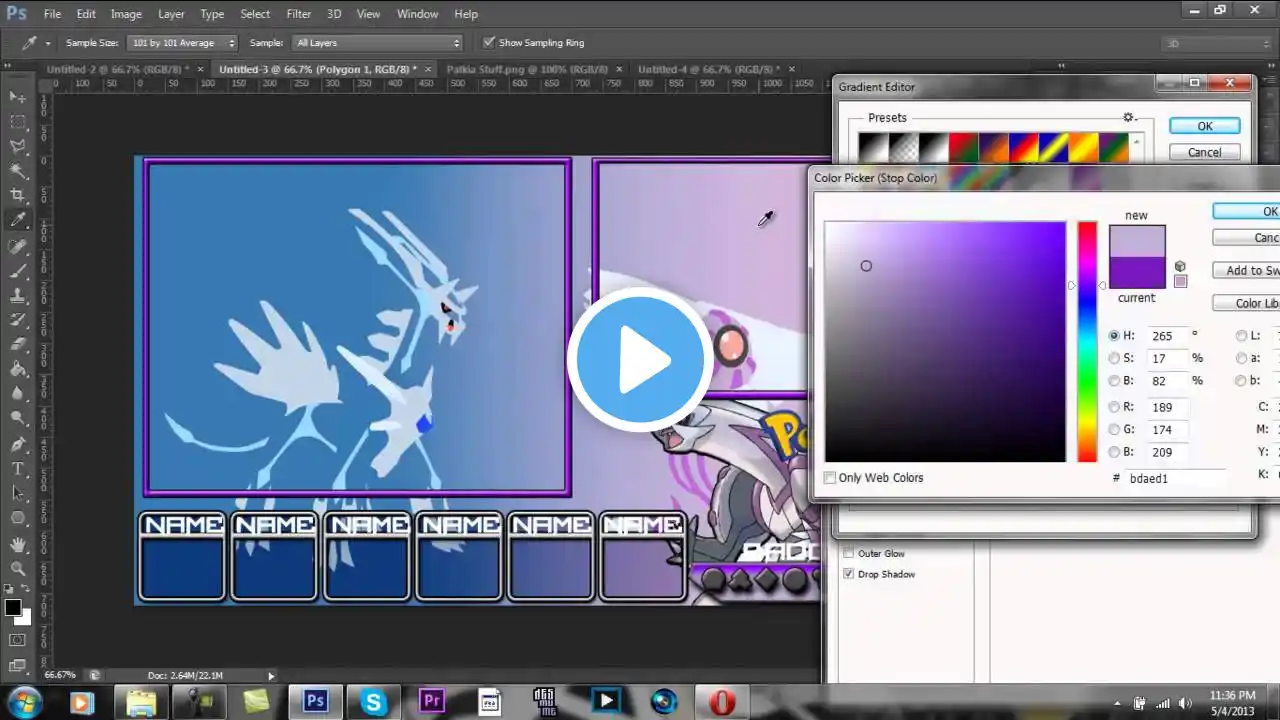The width and height of the screenshot is (1280, 720).
Task: Expand the Sample All Layers dropdown
Action: pos(378,43)
